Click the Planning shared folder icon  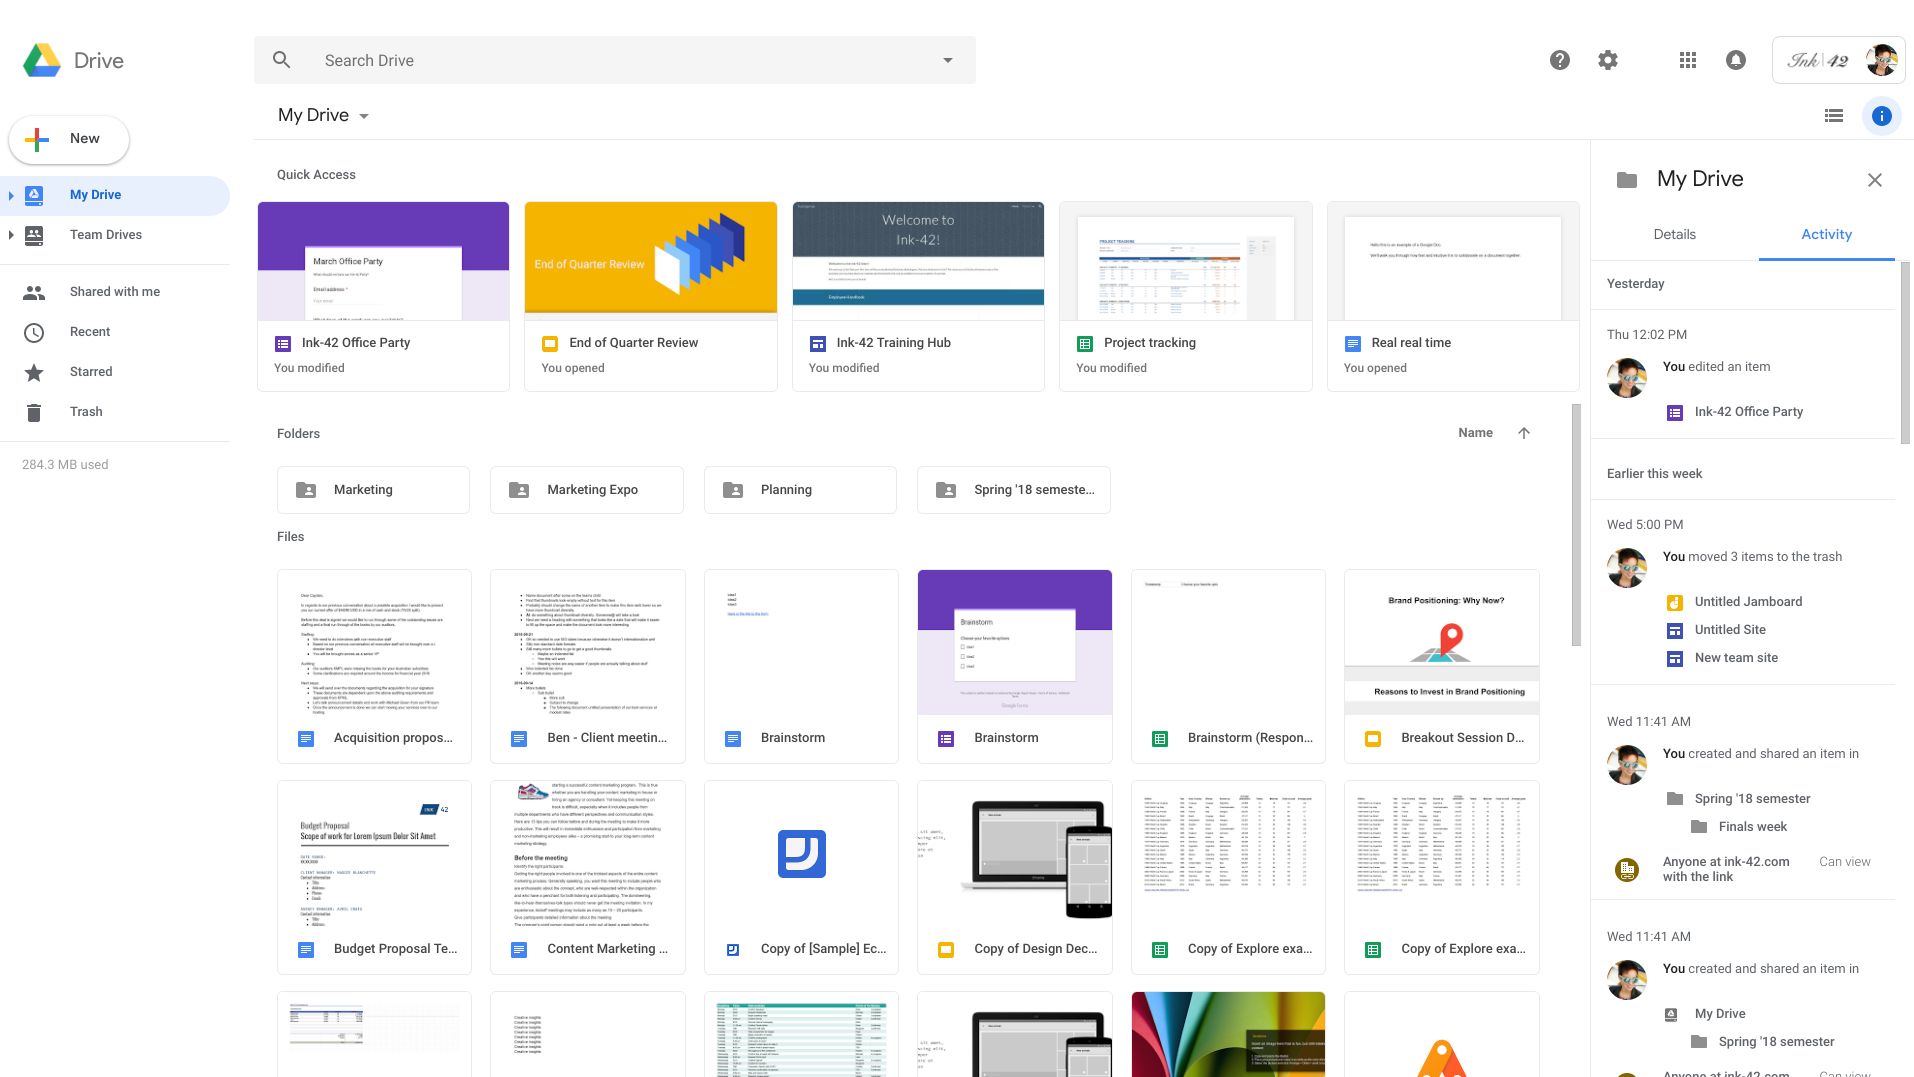pyautogui.click(x=733, y=490)
